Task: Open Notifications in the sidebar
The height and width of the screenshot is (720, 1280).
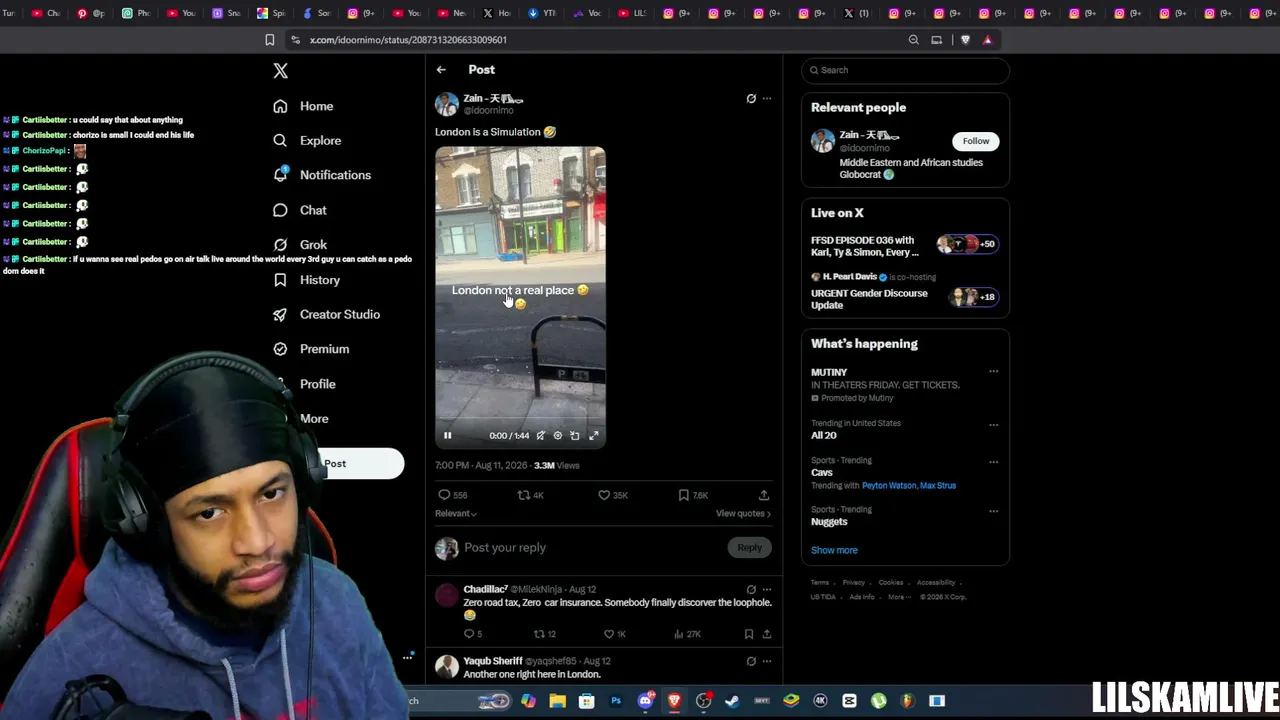Action: pyautogui.click(x=322, y=175)
